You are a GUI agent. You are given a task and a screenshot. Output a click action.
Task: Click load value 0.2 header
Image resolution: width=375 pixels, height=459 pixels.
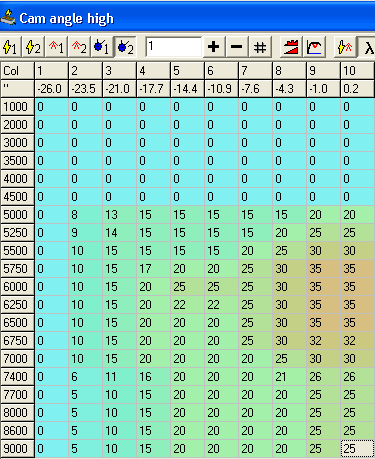click(x=357, y=89)
